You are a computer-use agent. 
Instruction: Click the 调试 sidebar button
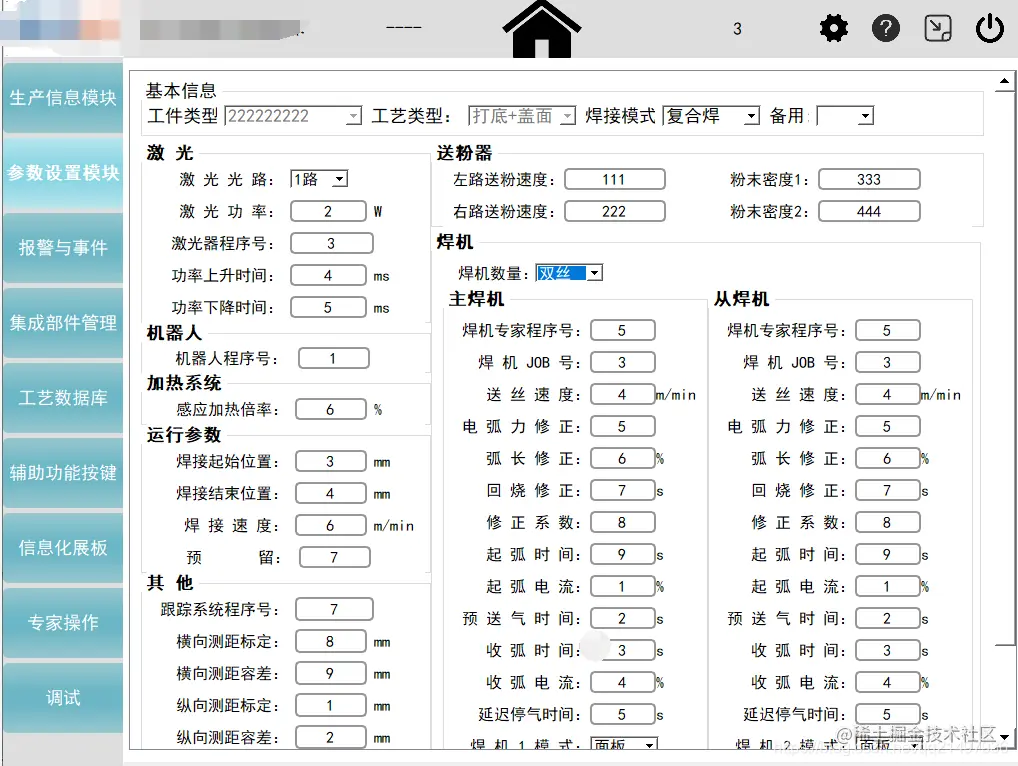(x=63, y=697)
